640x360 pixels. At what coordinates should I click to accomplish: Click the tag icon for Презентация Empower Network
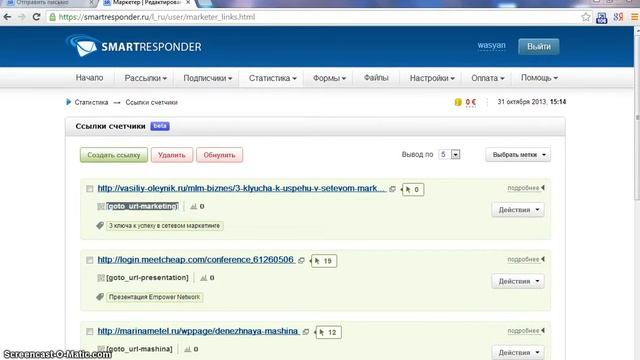click(x=100, y=297)
